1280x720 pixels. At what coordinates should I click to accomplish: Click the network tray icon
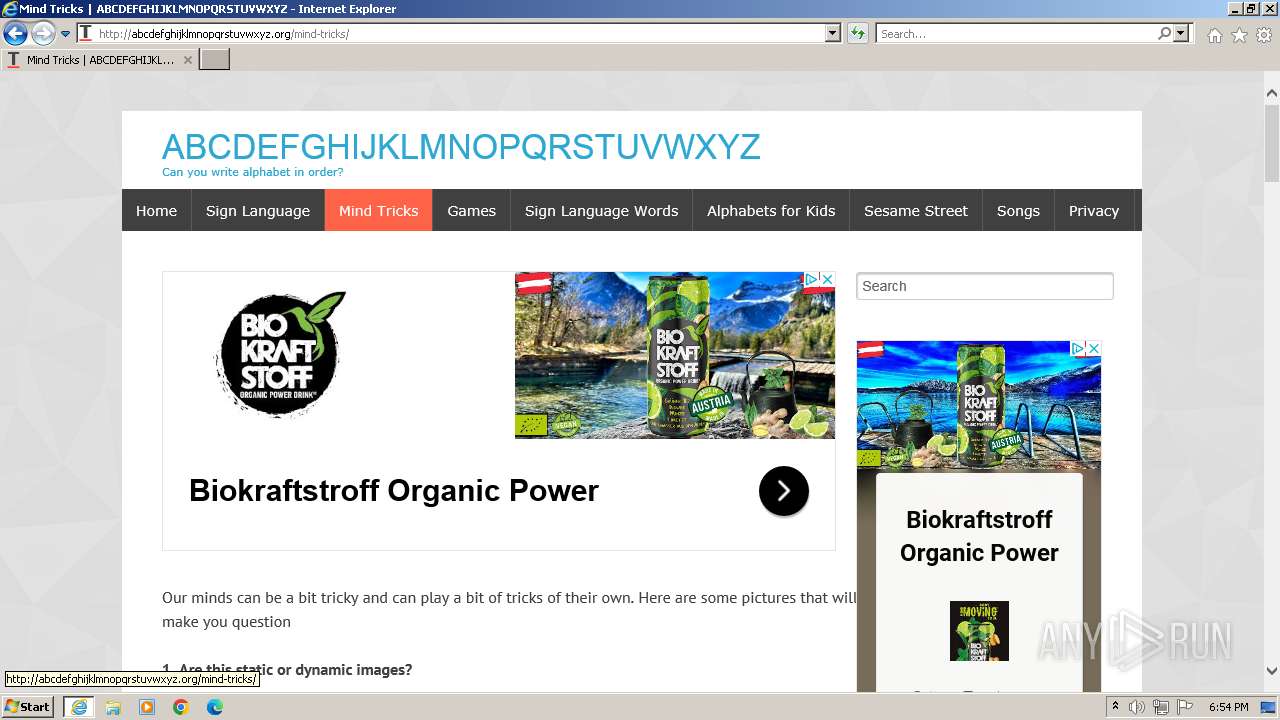point(1161,707)
